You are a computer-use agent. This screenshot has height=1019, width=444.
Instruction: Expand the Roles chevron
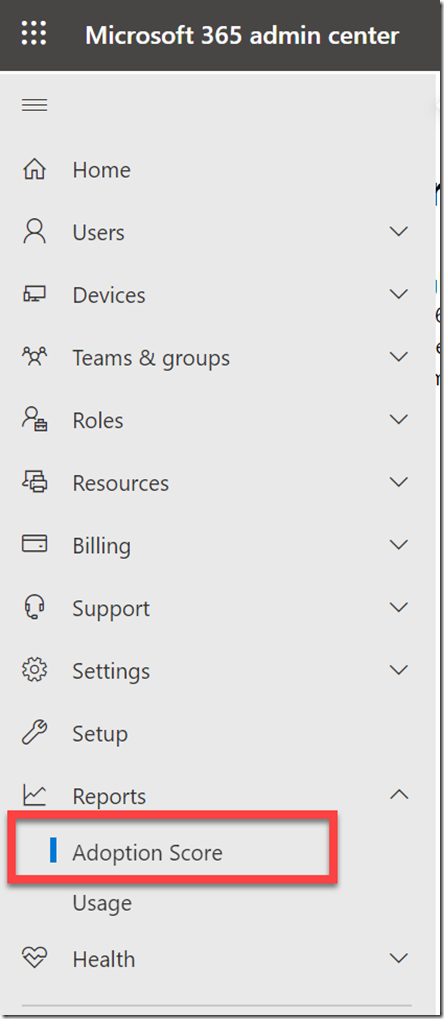coord(398,419)
